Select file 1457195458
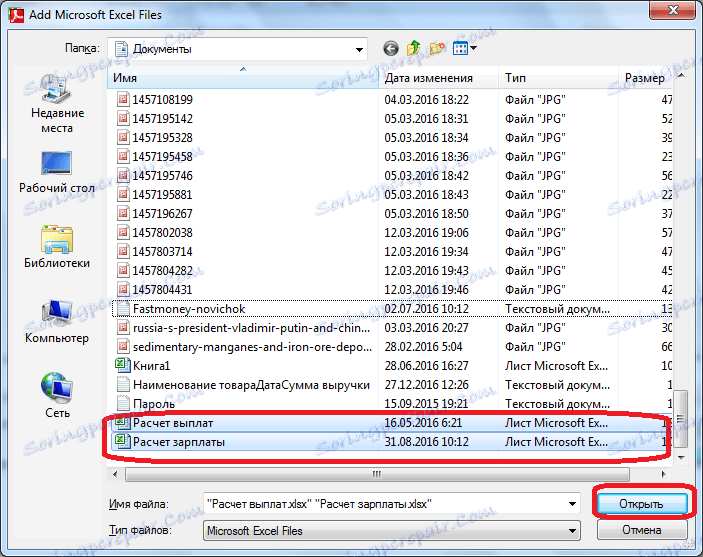 (x=162, y=157)
